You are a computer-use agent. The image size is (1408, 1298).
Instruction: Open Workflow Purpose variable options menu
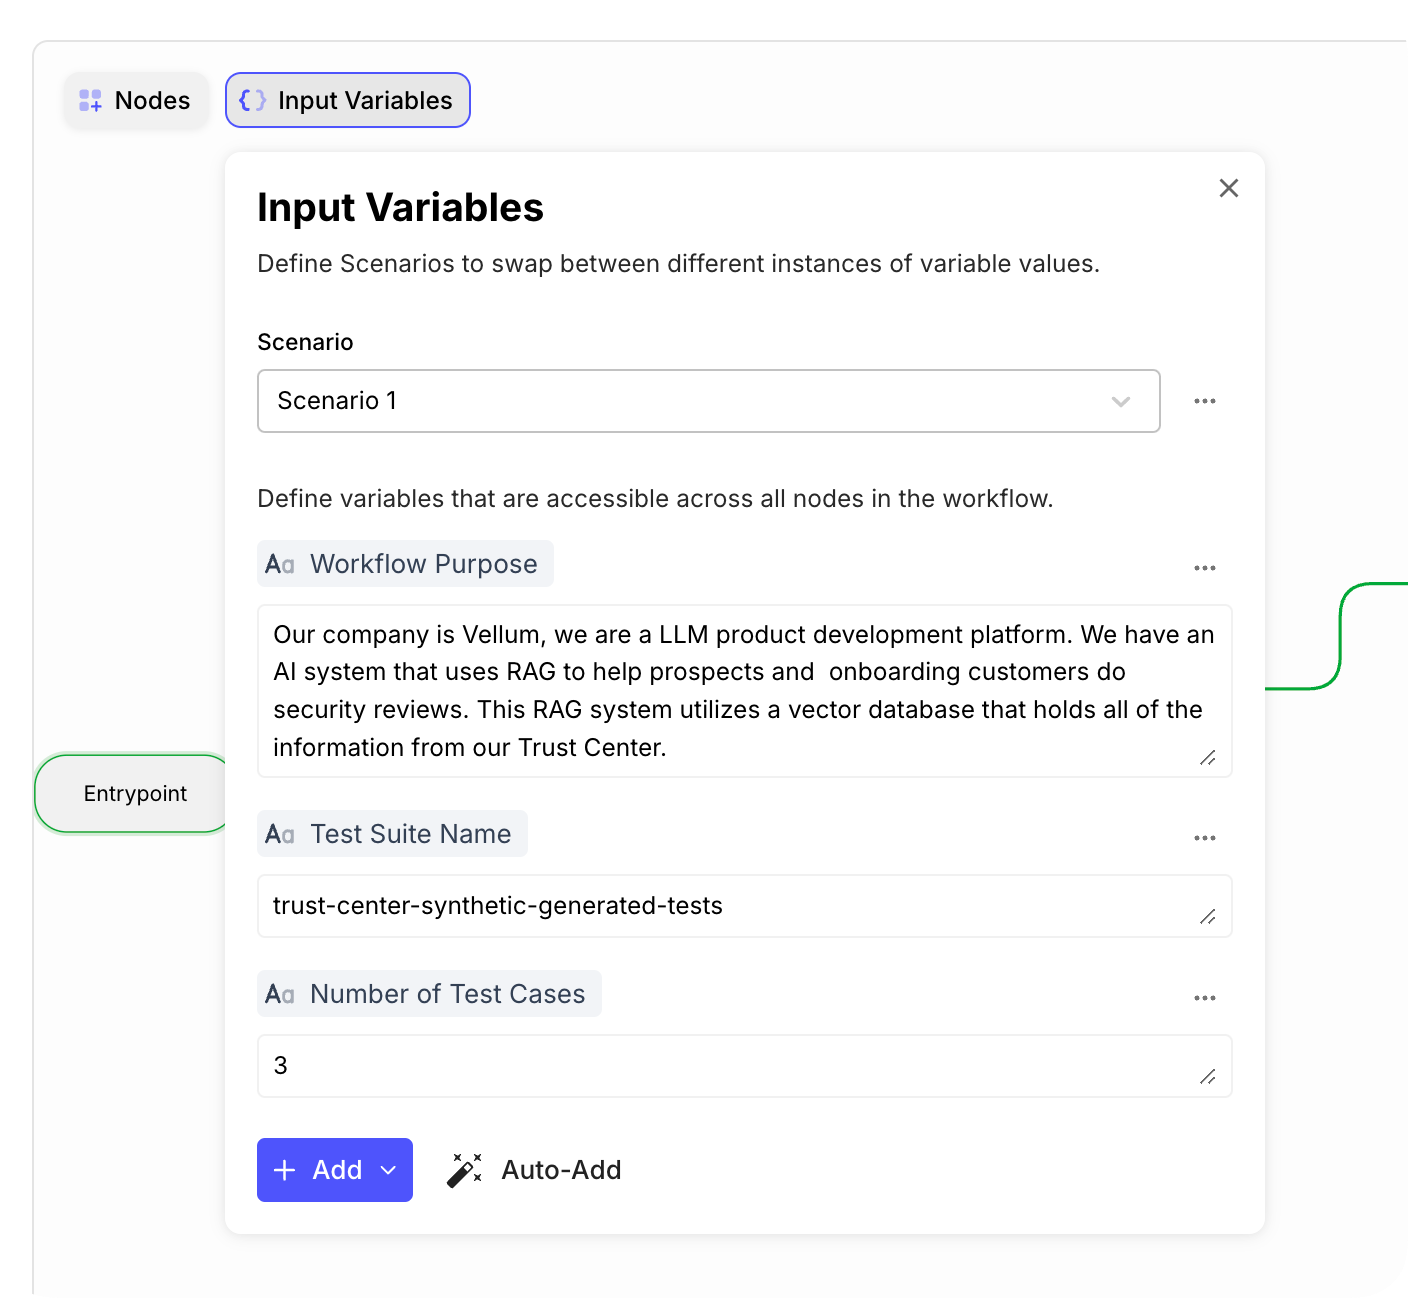1205,568
